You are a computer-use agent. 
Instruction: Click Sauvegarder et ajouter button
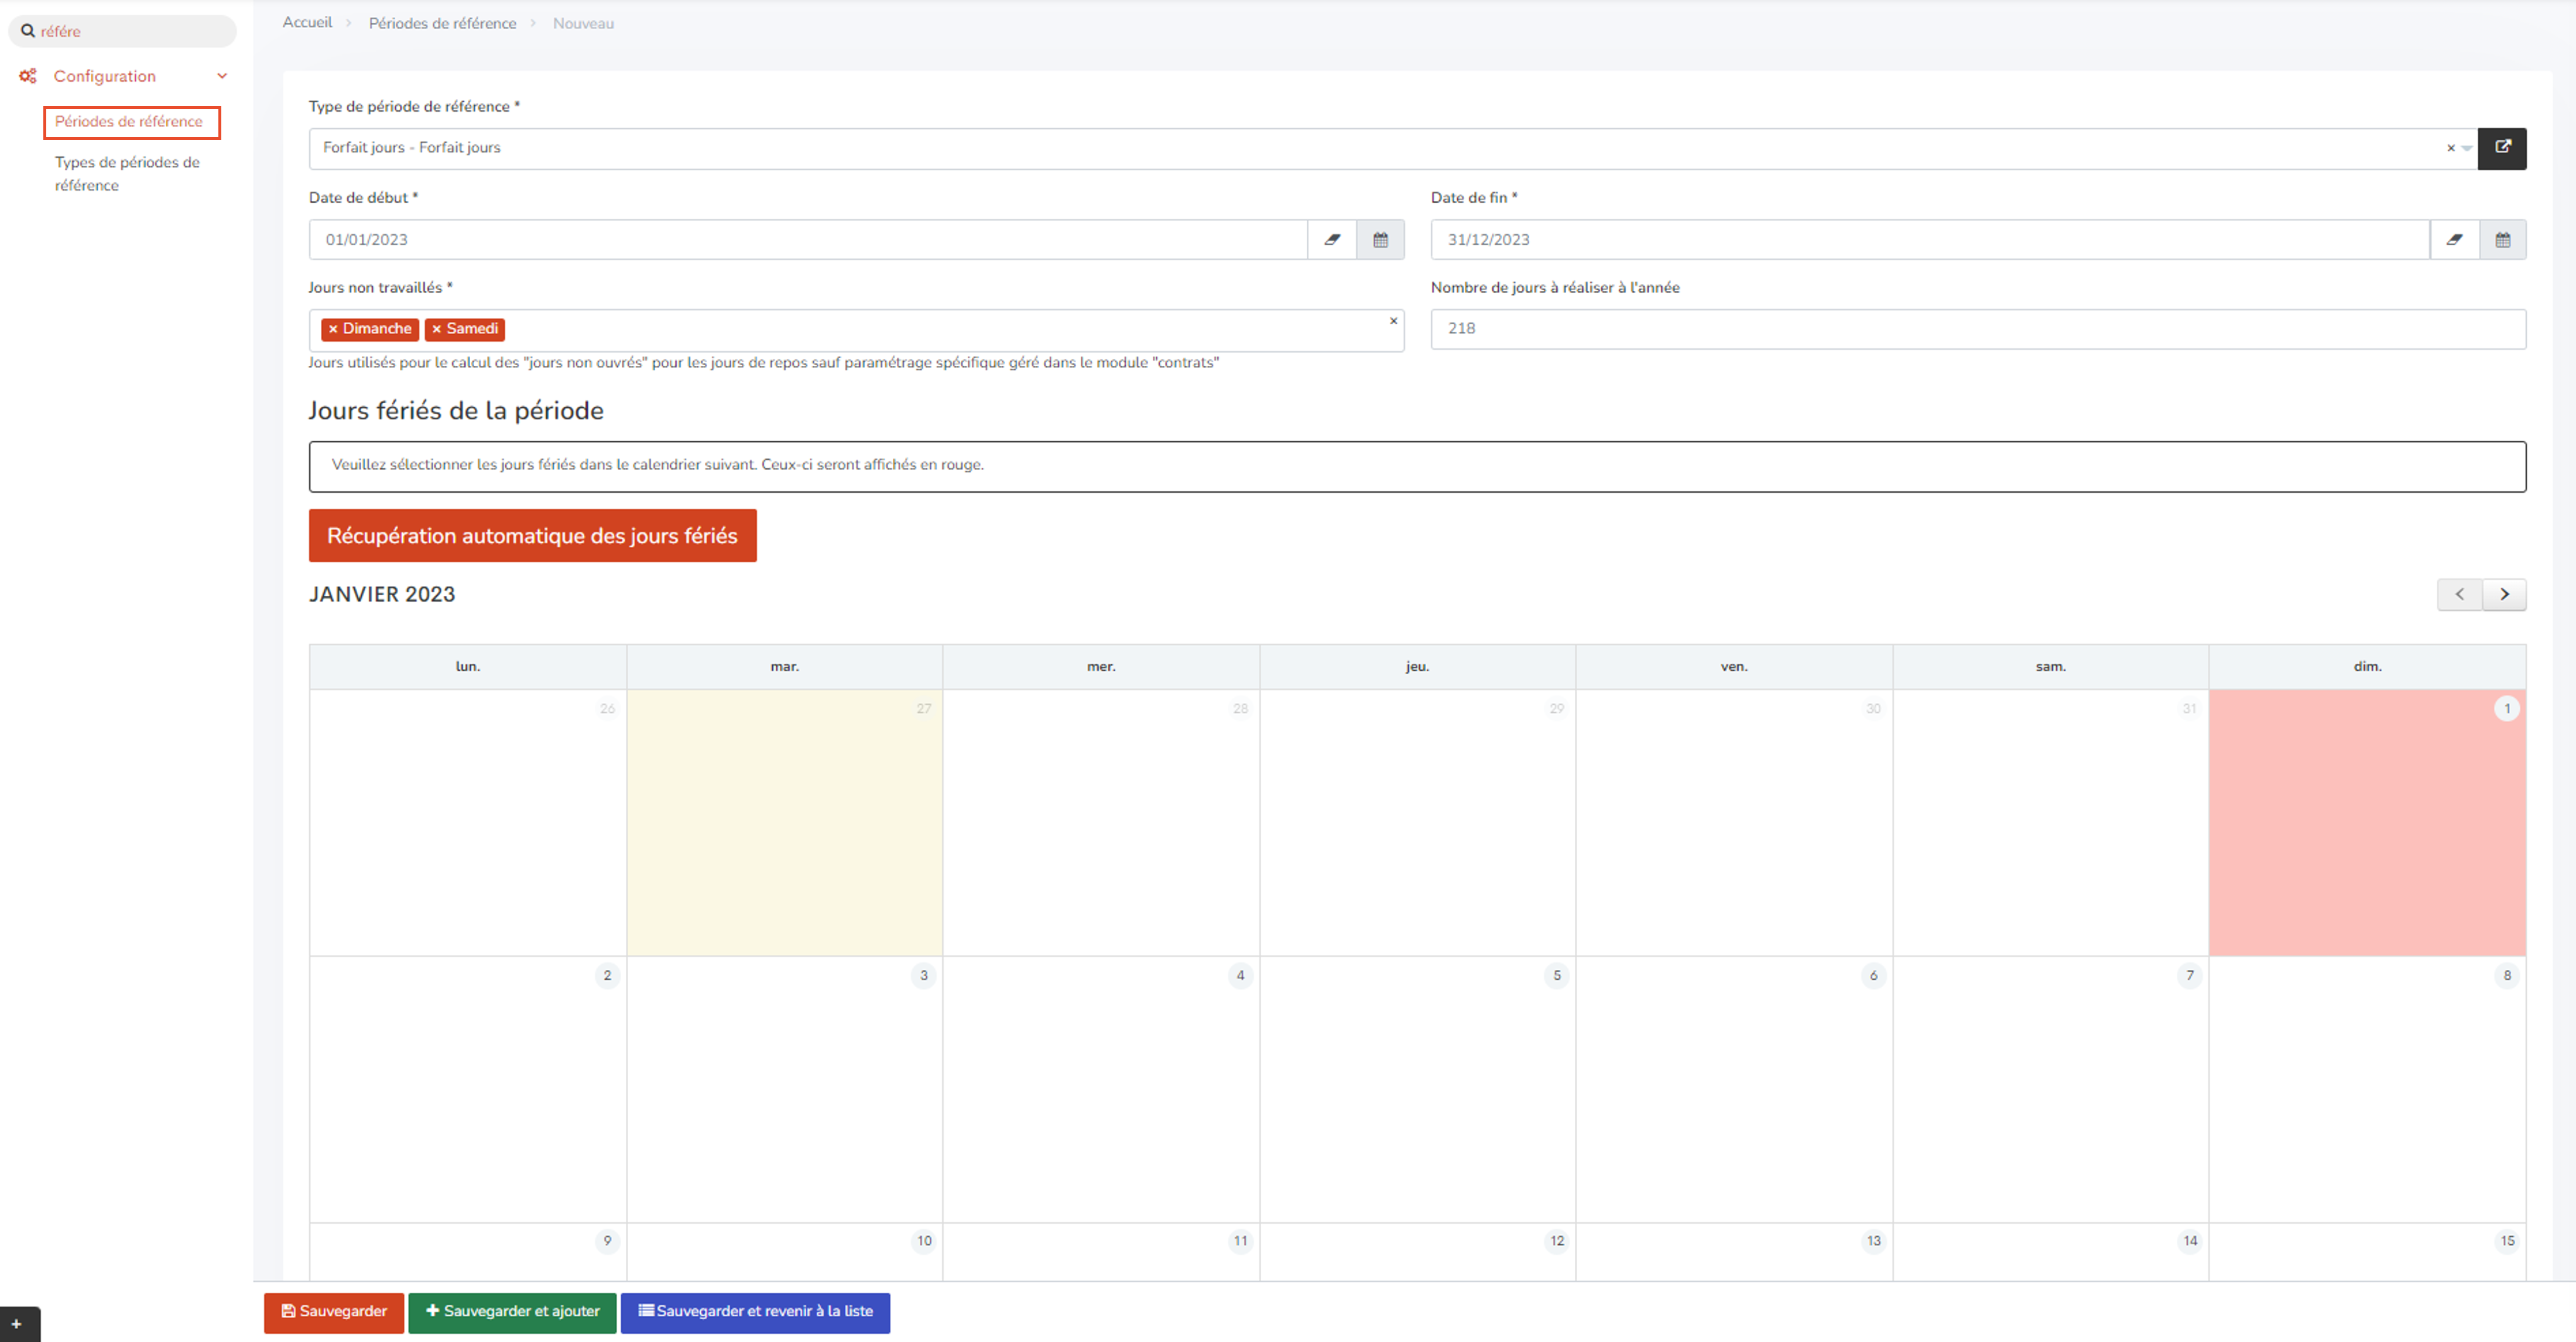click(x=512, y=1312)
